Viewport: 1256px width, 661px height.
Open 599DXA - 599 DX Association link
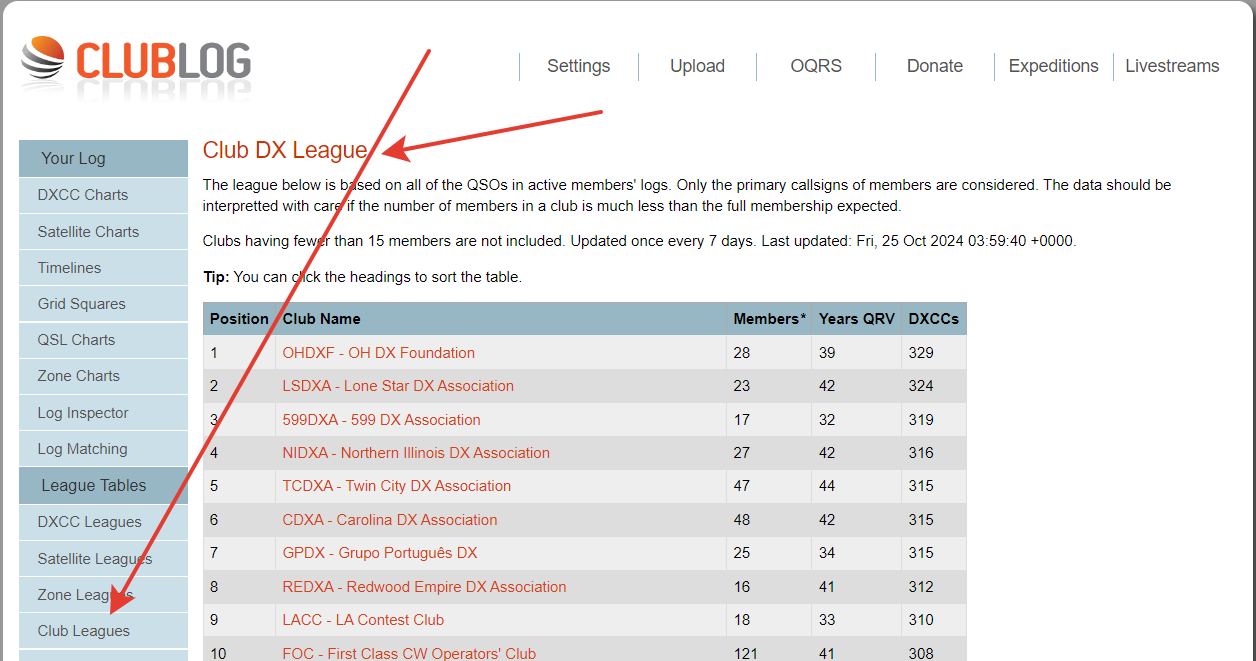click(382, 420)
